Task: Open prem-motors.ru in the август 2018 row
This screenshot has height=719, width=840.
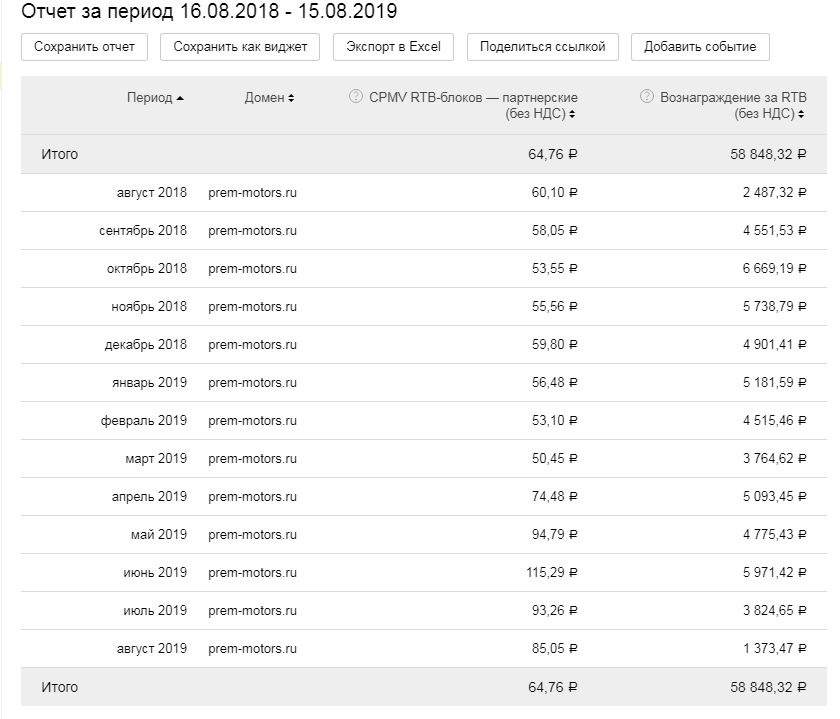Action: tap(252, 193)
